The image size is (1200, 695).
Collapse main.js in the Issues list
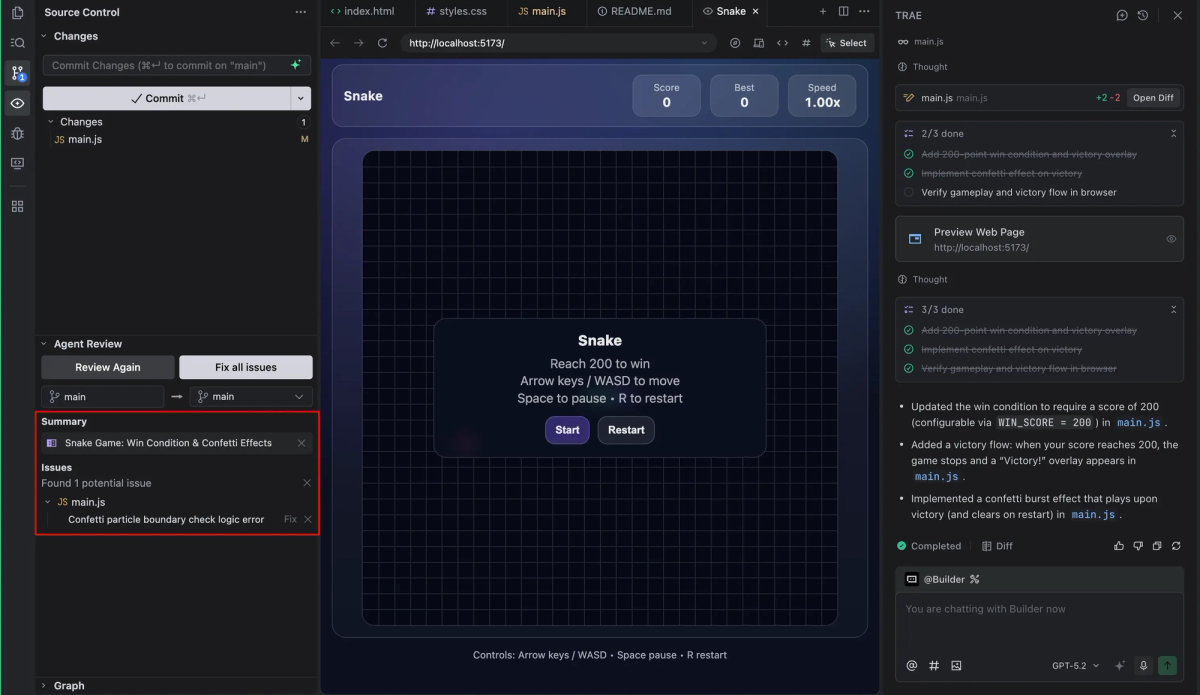coord(48,502)
